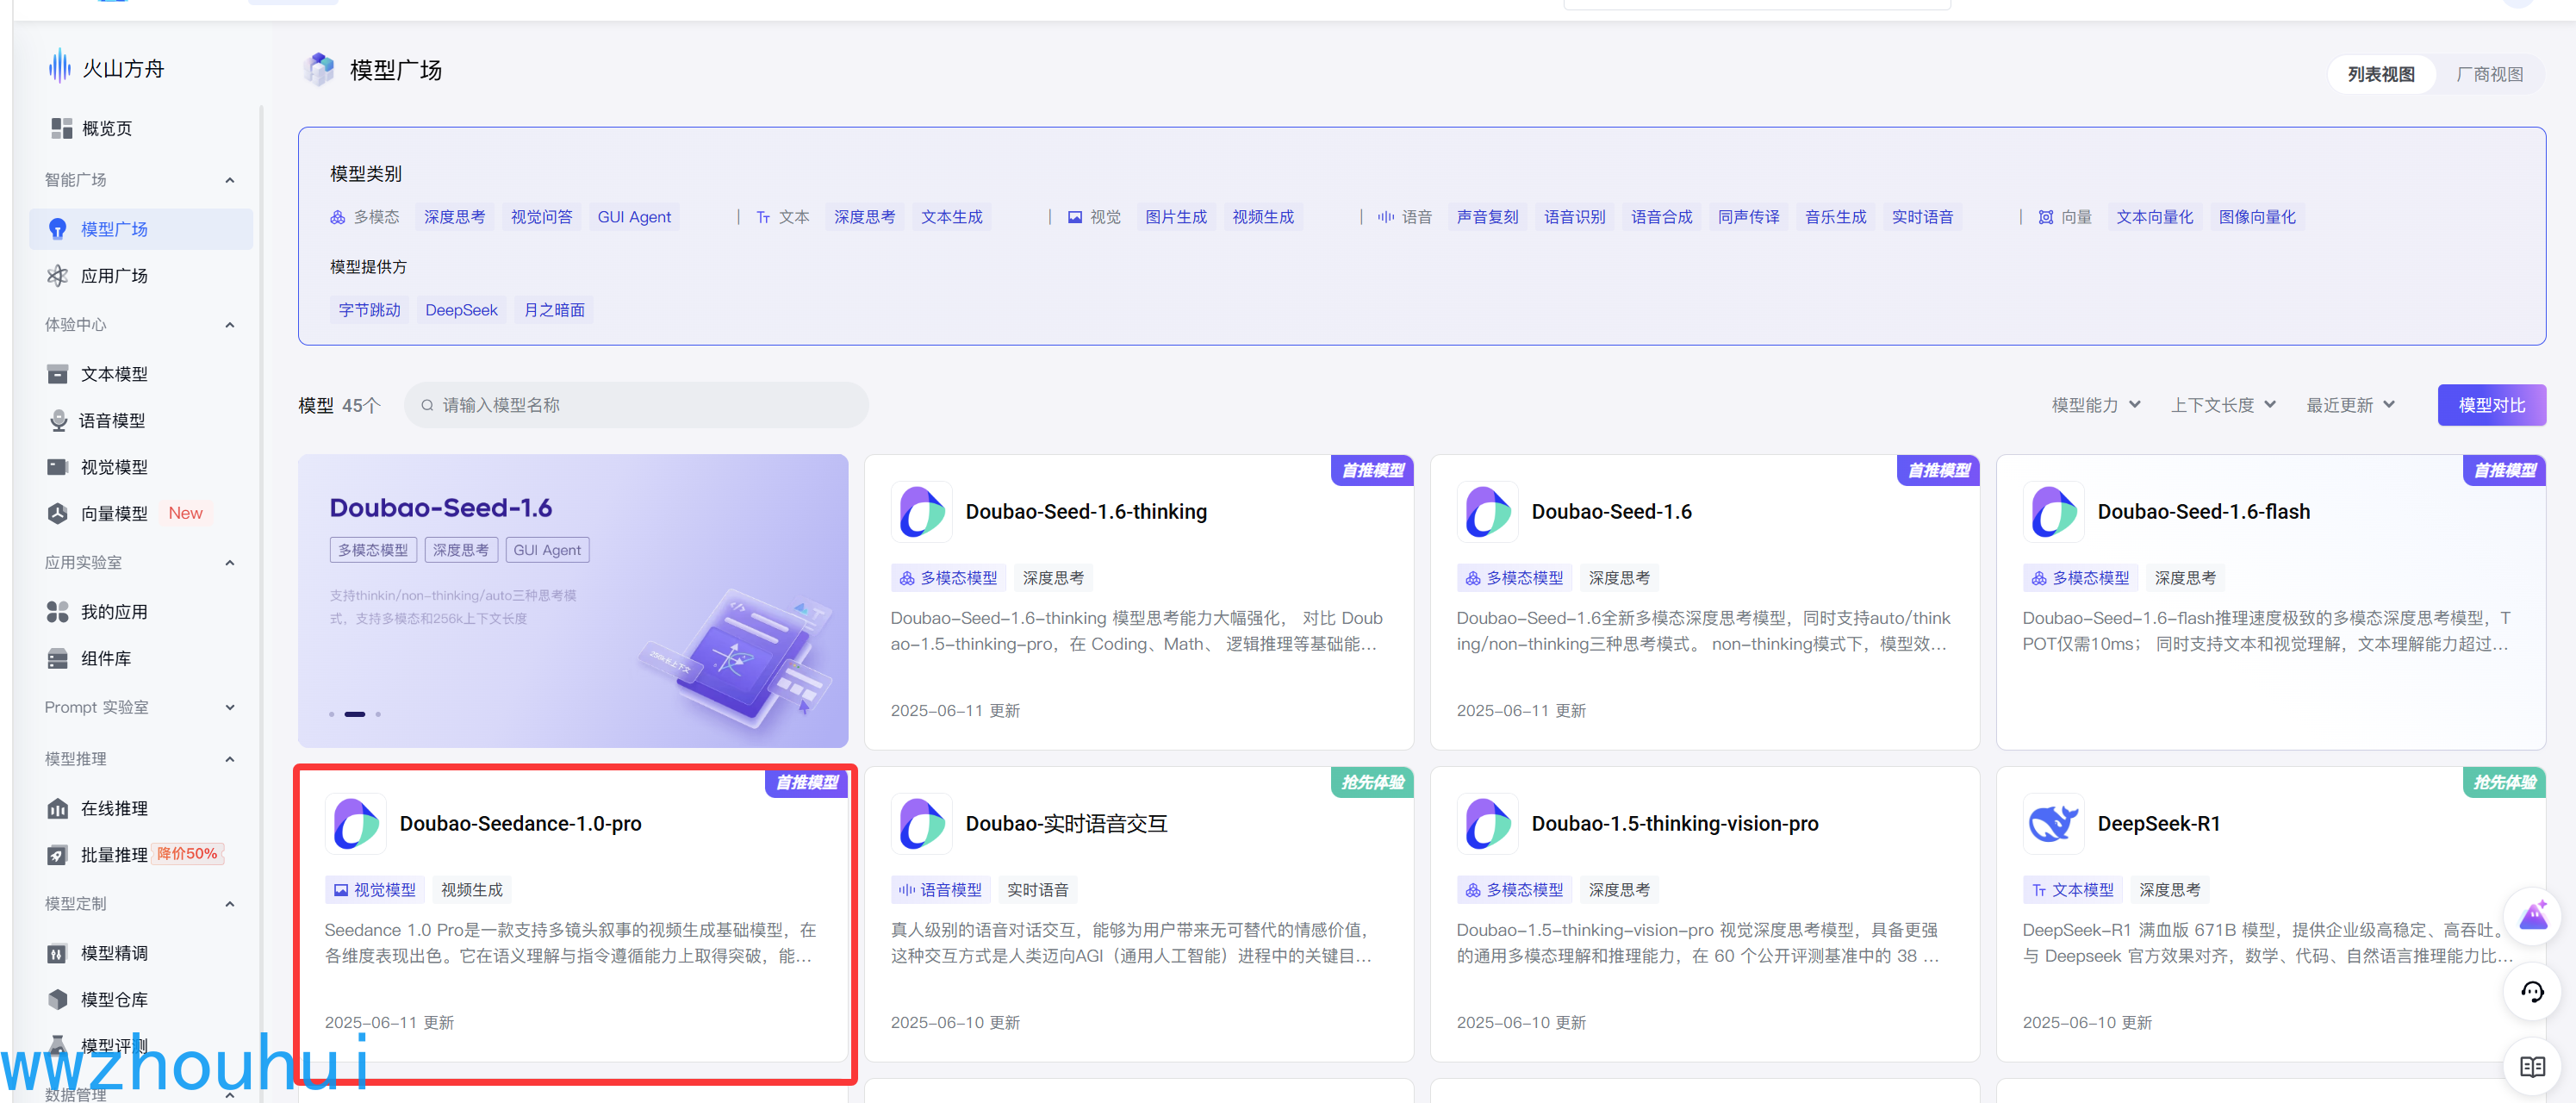Click Doubao-实时语音交互 model icon
This screenshot has height=1103, width=2576.
click(922, 824)
